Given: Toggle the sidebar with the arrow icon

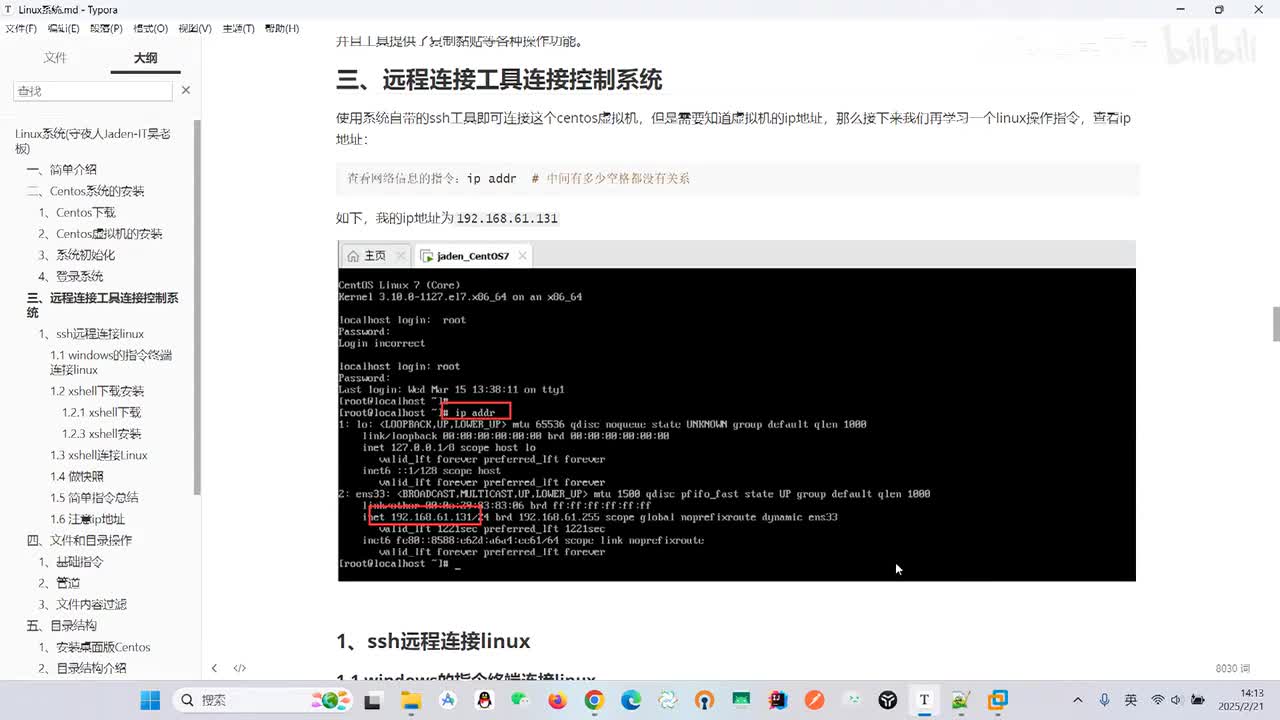Looking at the screenshot, I should click(x=214, y=668).
